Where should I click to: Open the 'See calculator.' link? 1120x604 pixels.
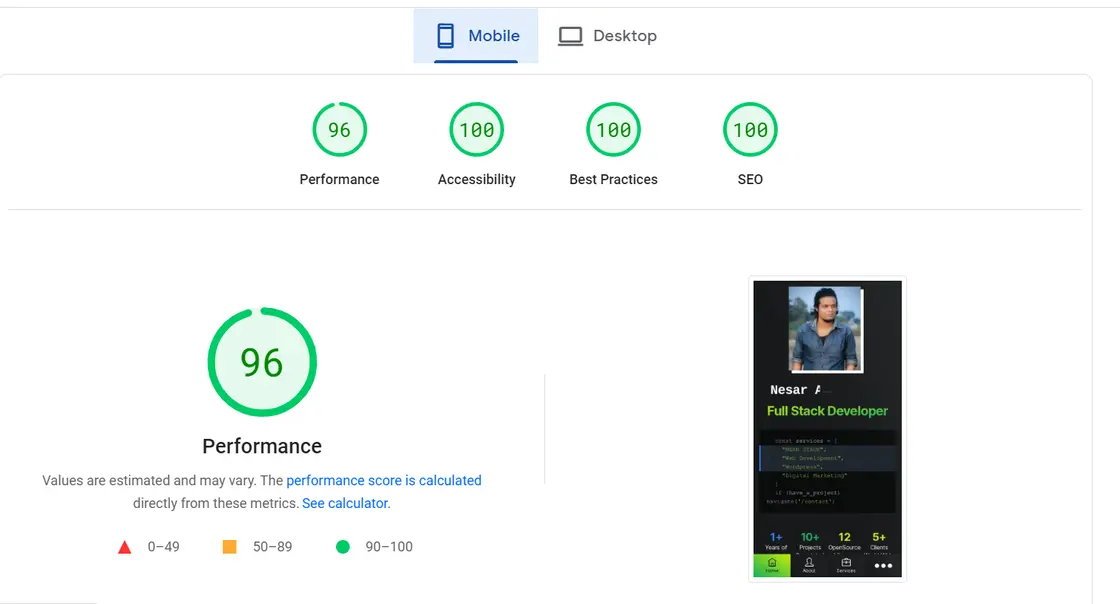pos(346,503)
